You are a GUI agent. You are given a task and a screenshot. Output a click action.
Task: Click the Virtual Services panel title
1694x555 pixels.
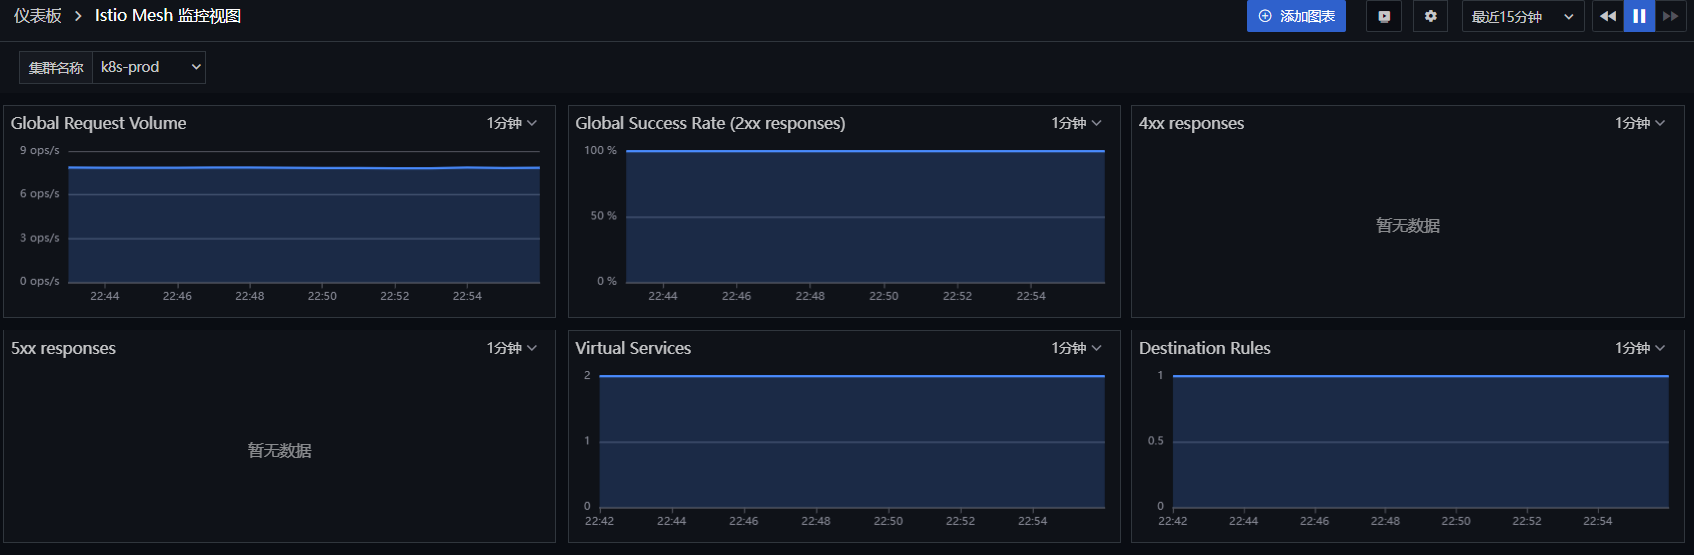click(x=633, y=348)
